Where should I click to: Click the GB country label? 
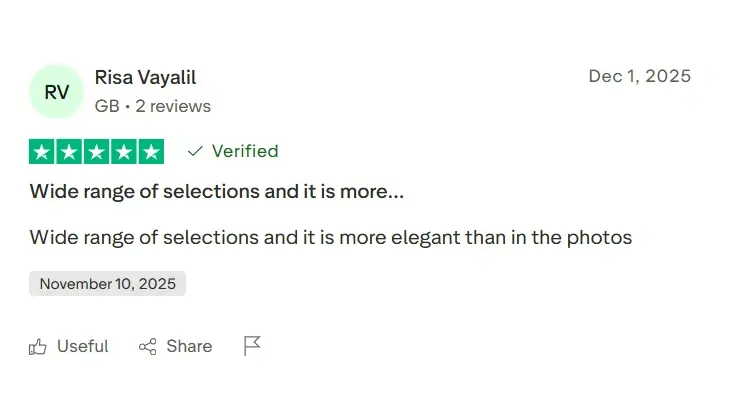click(106, 106)
